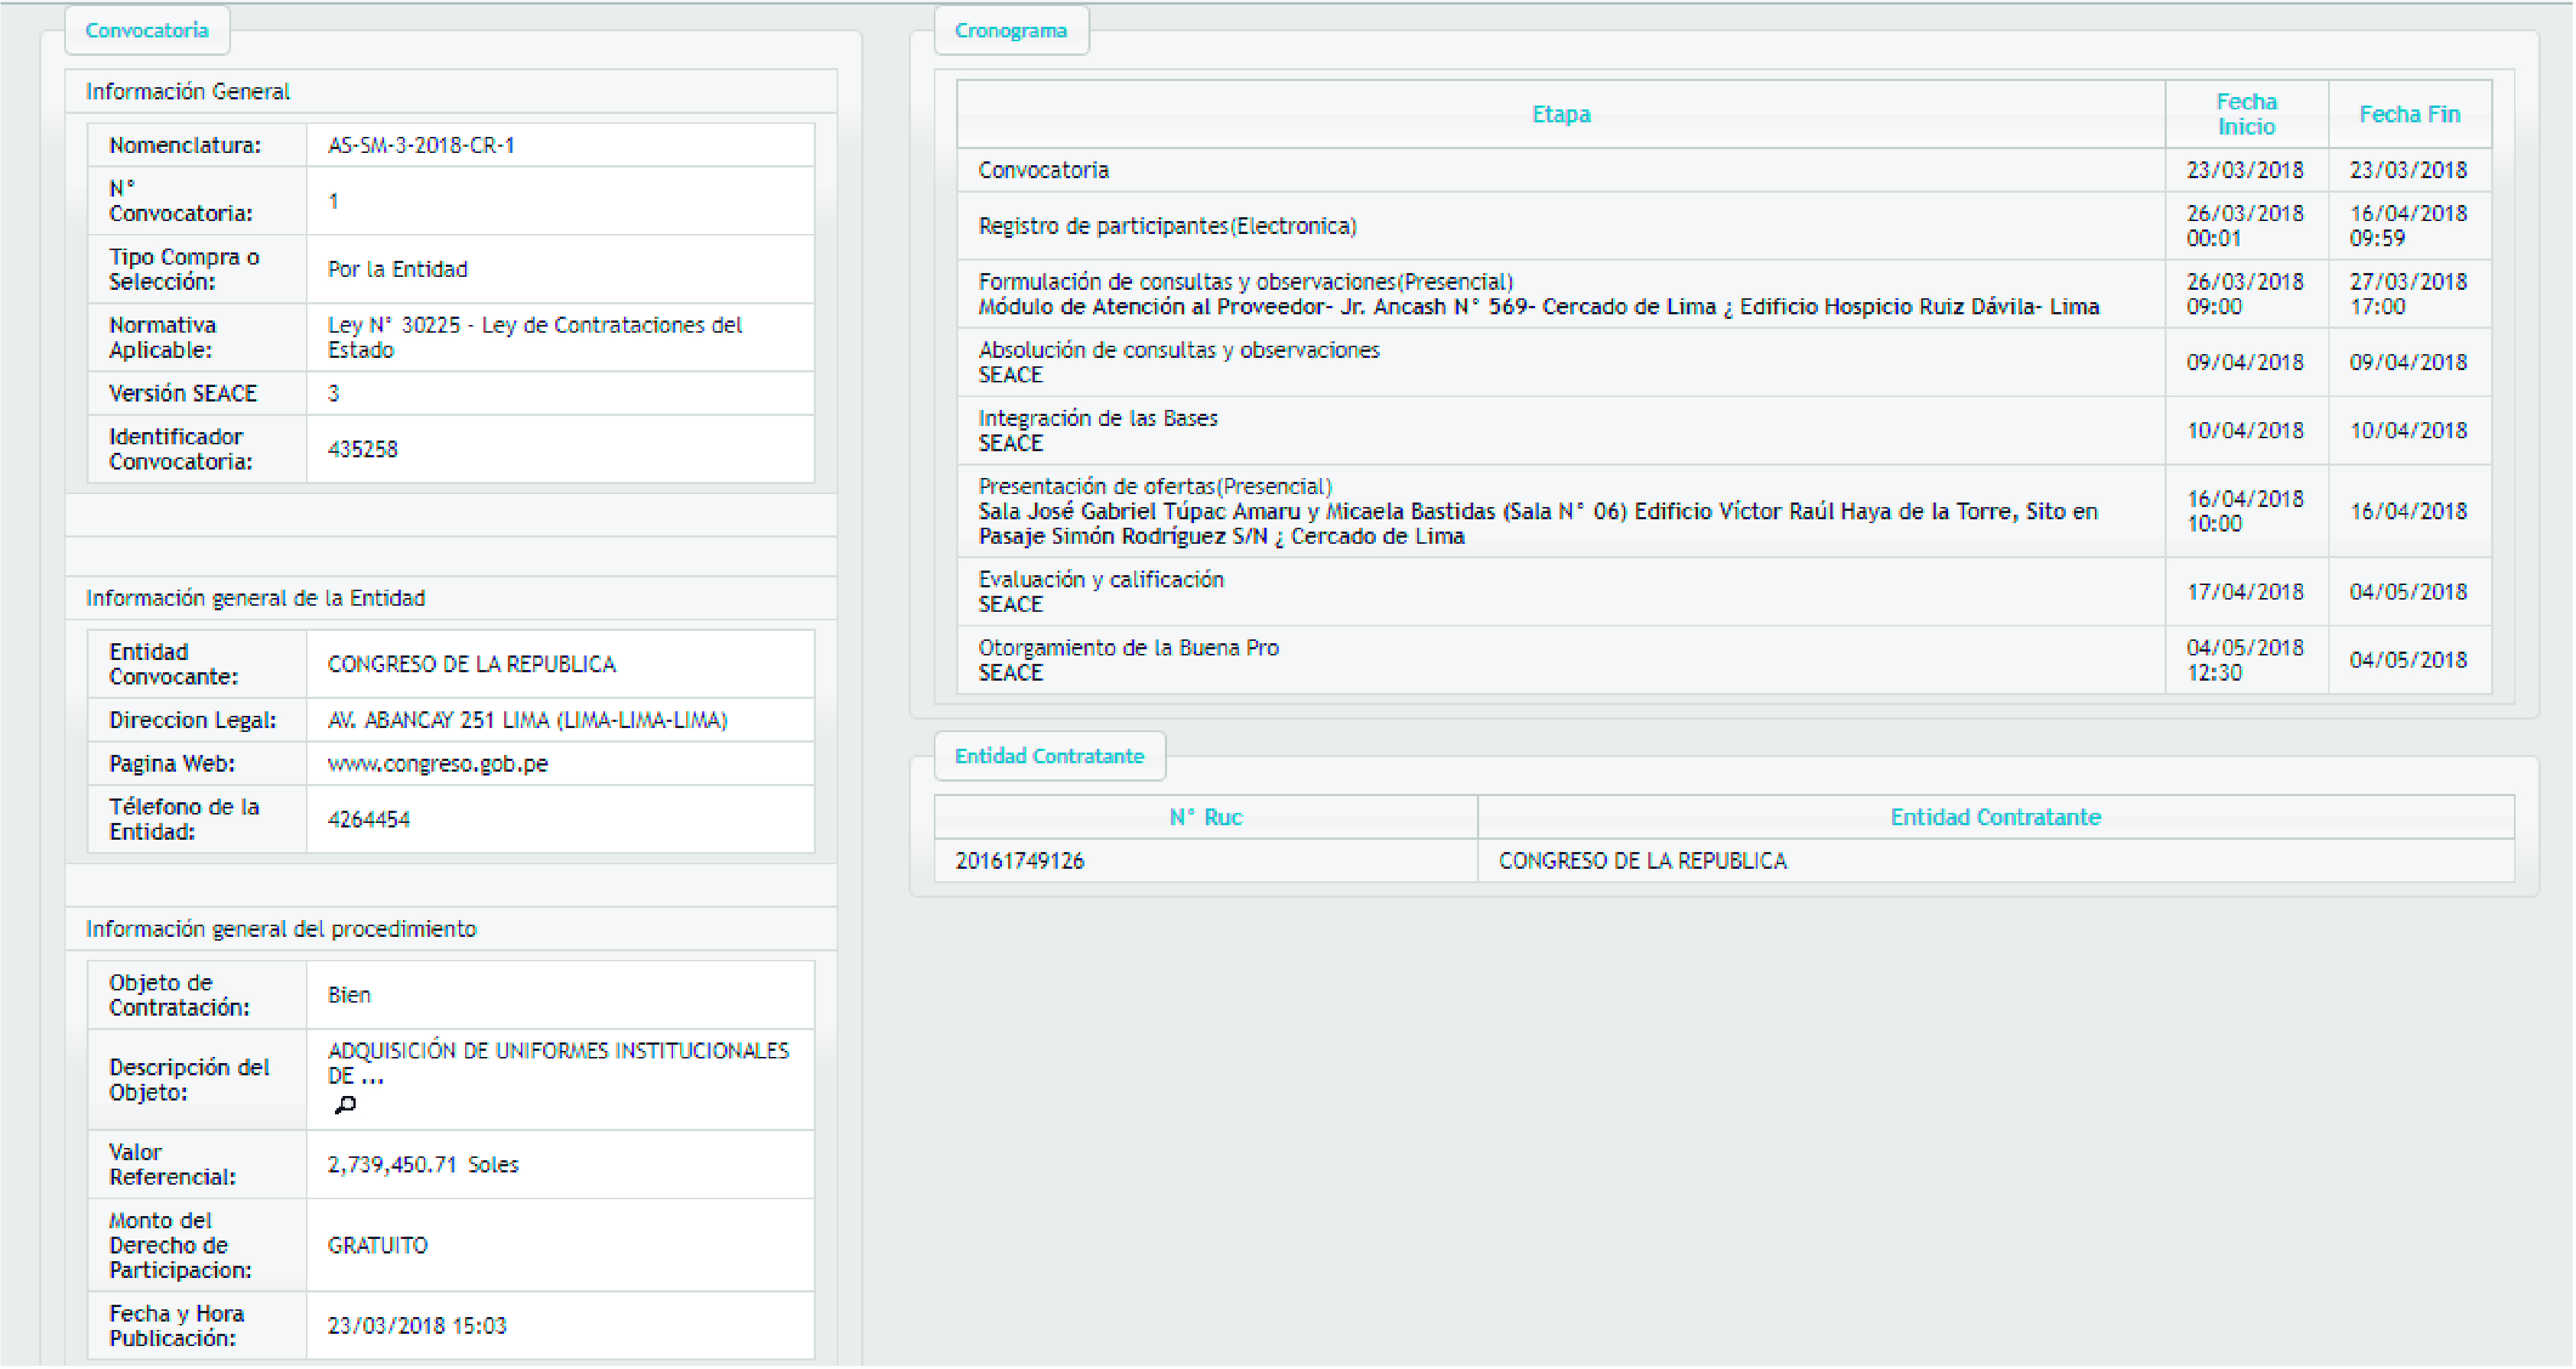
Task: Open the Convocatoria tab
Action: coord(147,30)
